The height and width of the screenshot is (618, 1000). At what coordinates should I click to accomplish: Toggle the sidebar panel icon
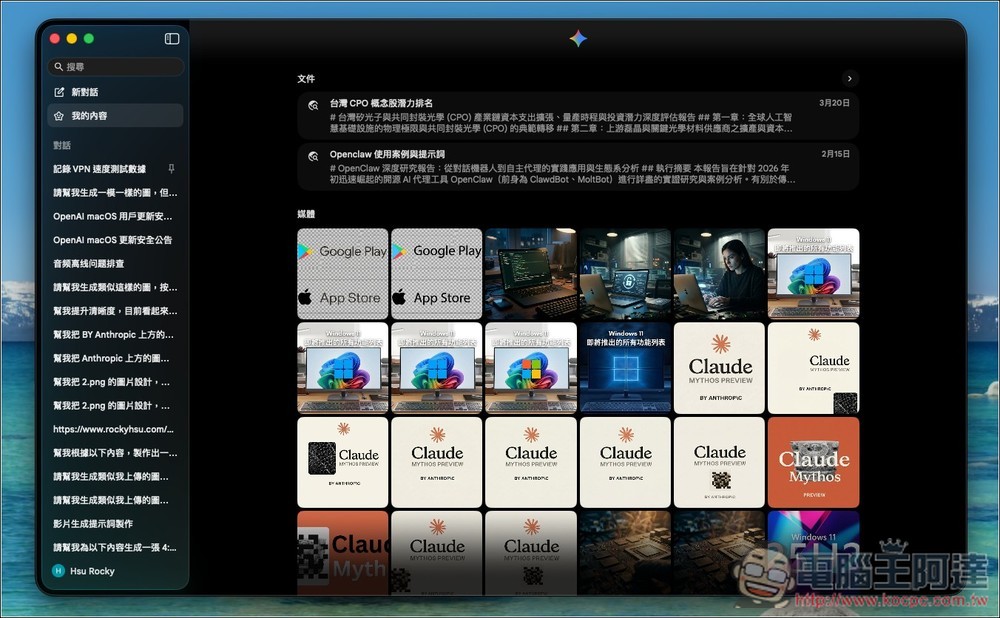[x=172, y=39]
